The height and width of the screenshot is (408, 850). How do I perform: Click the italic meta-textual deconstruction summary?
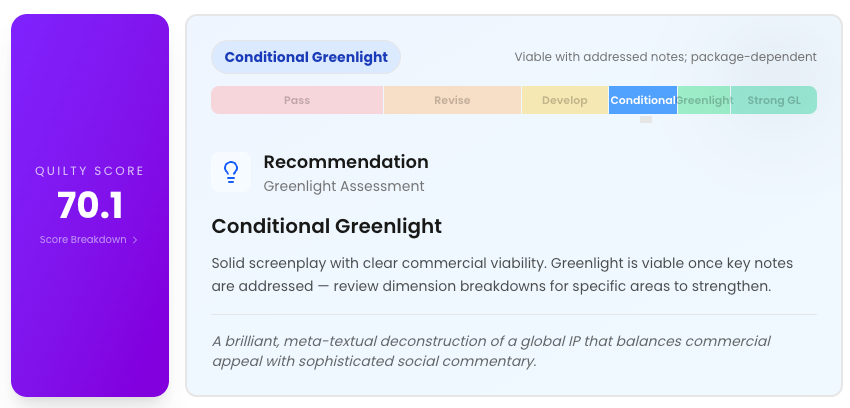[491, 351]
